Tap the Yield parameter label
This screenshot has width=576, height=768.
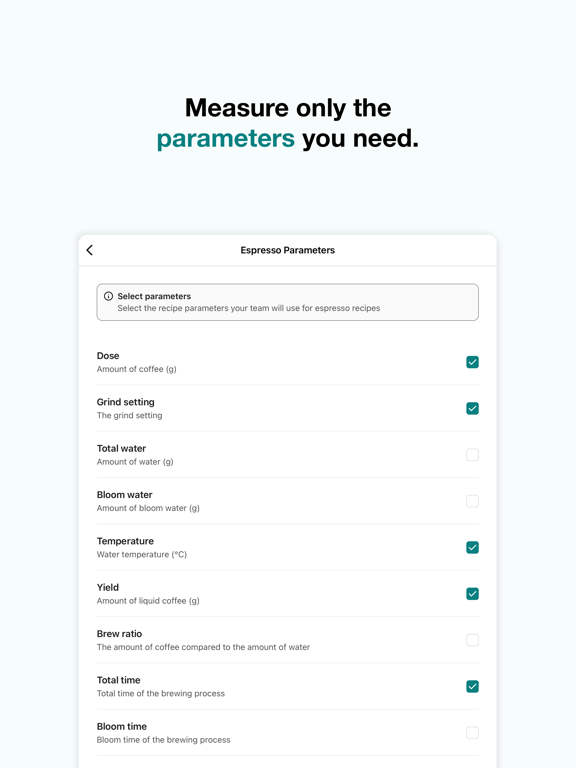[108, 587]
